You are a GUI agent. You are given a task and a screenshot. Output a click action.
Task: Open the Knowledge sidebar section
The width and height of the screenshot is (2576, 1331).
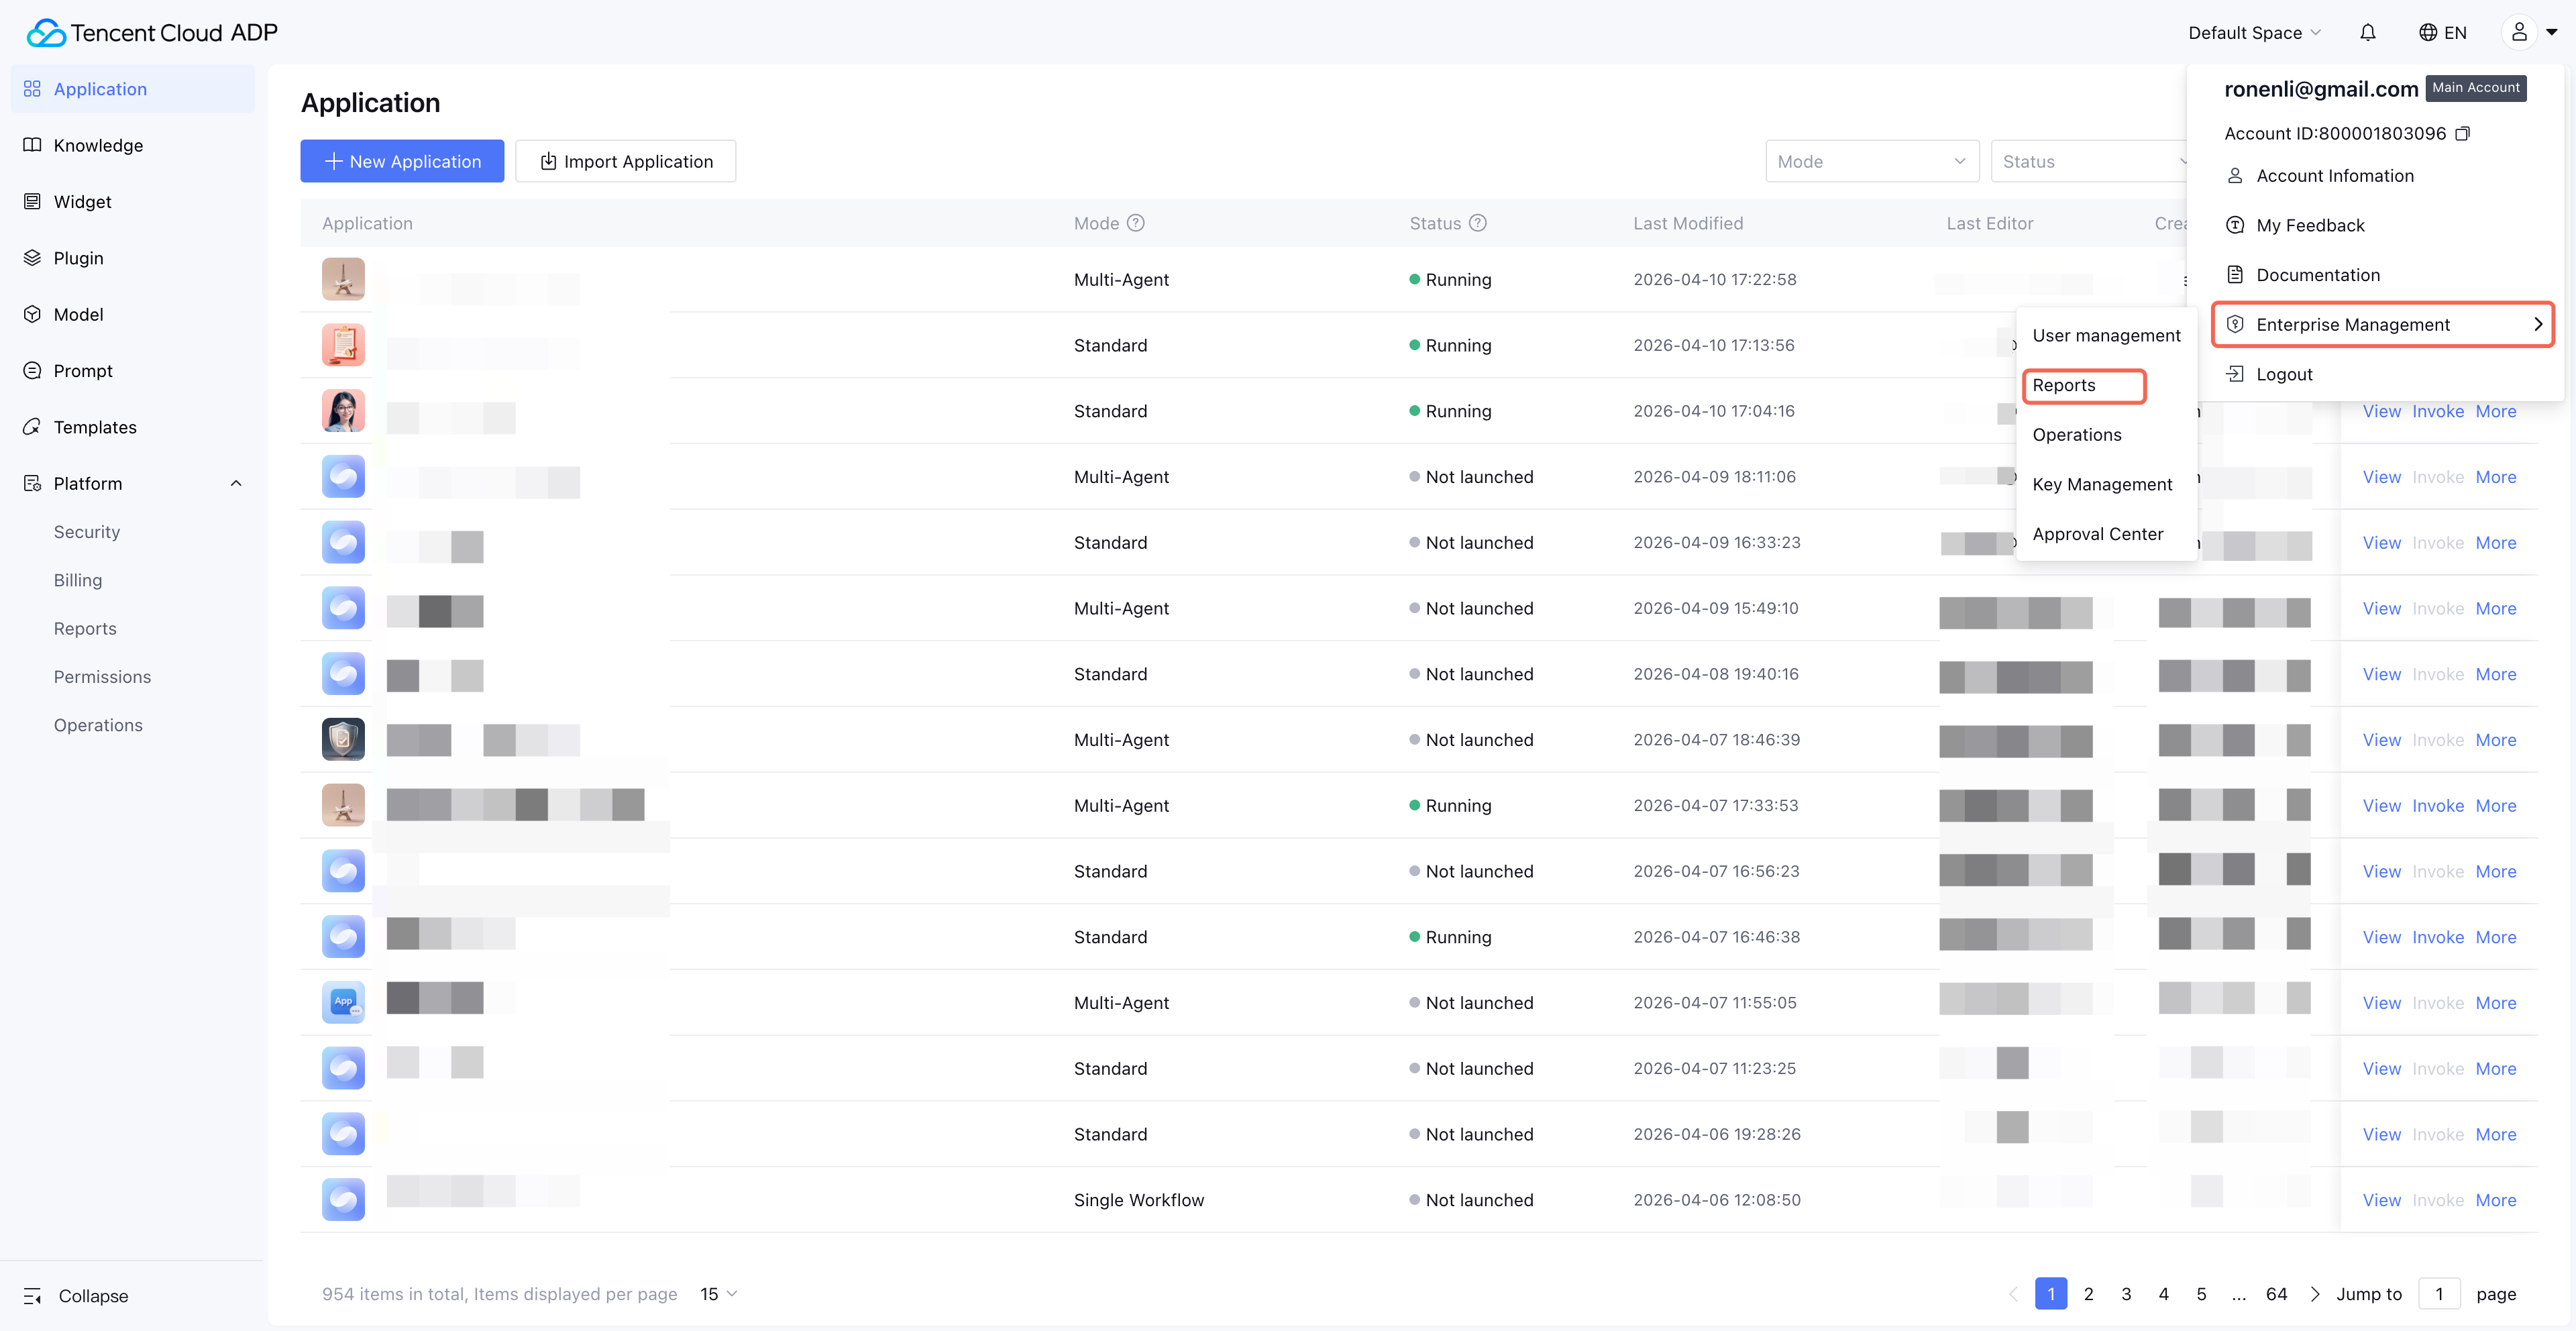[x=98, y=145]
